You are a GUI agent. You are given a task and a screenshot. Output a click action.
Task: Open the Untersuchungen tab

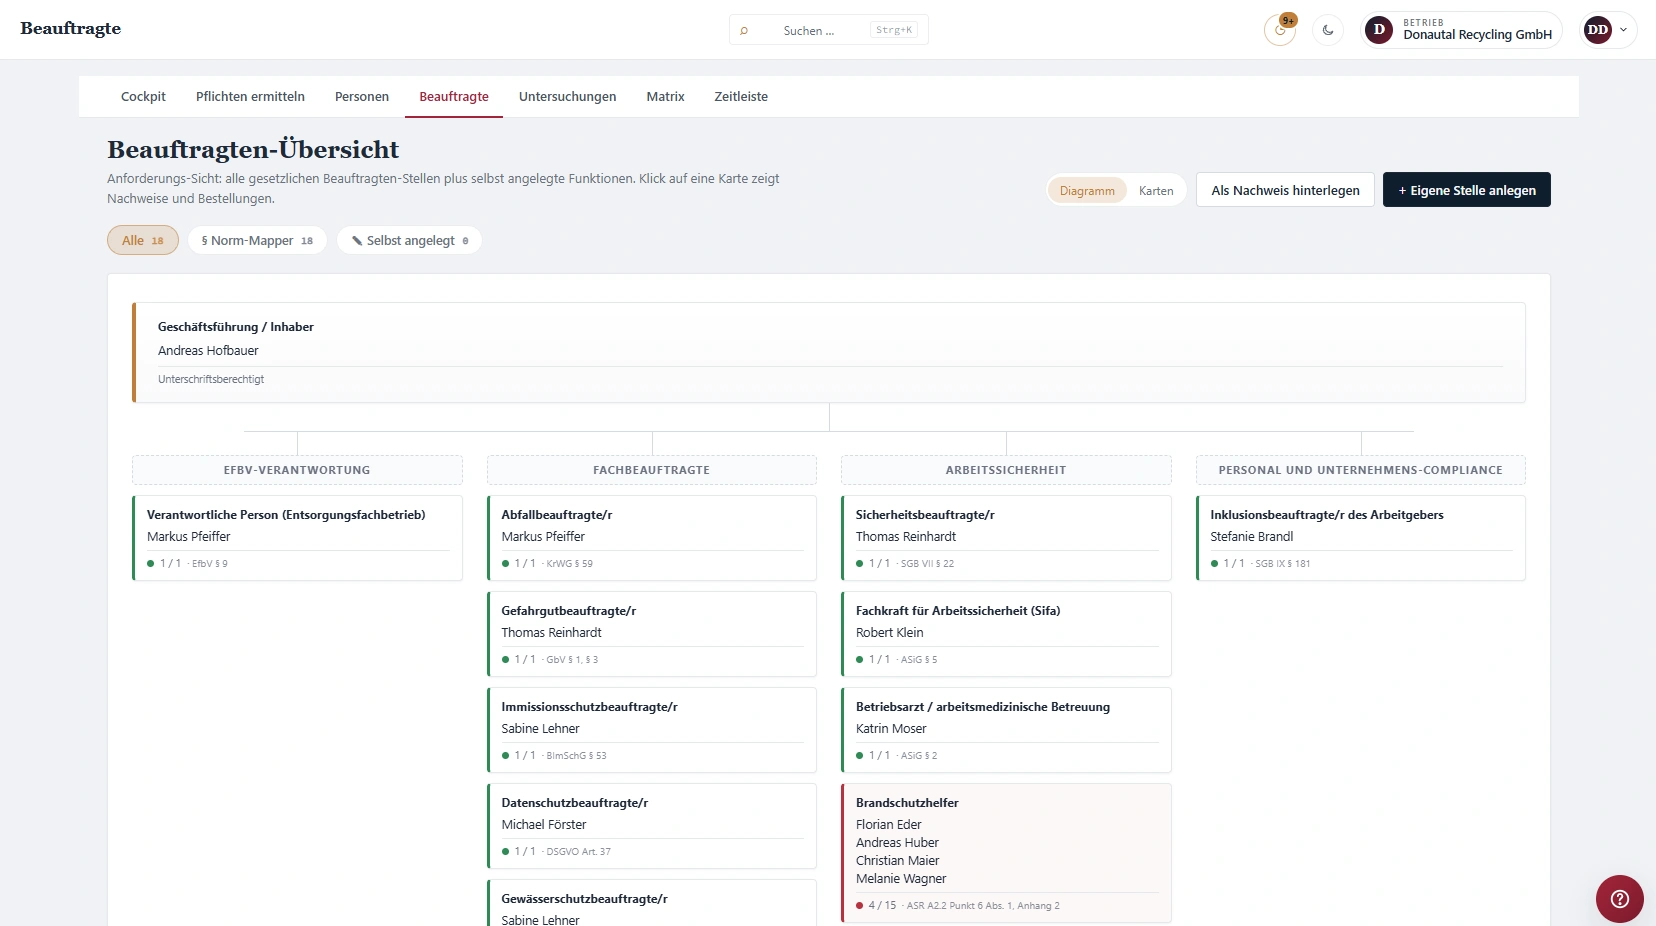click(567, 97)
